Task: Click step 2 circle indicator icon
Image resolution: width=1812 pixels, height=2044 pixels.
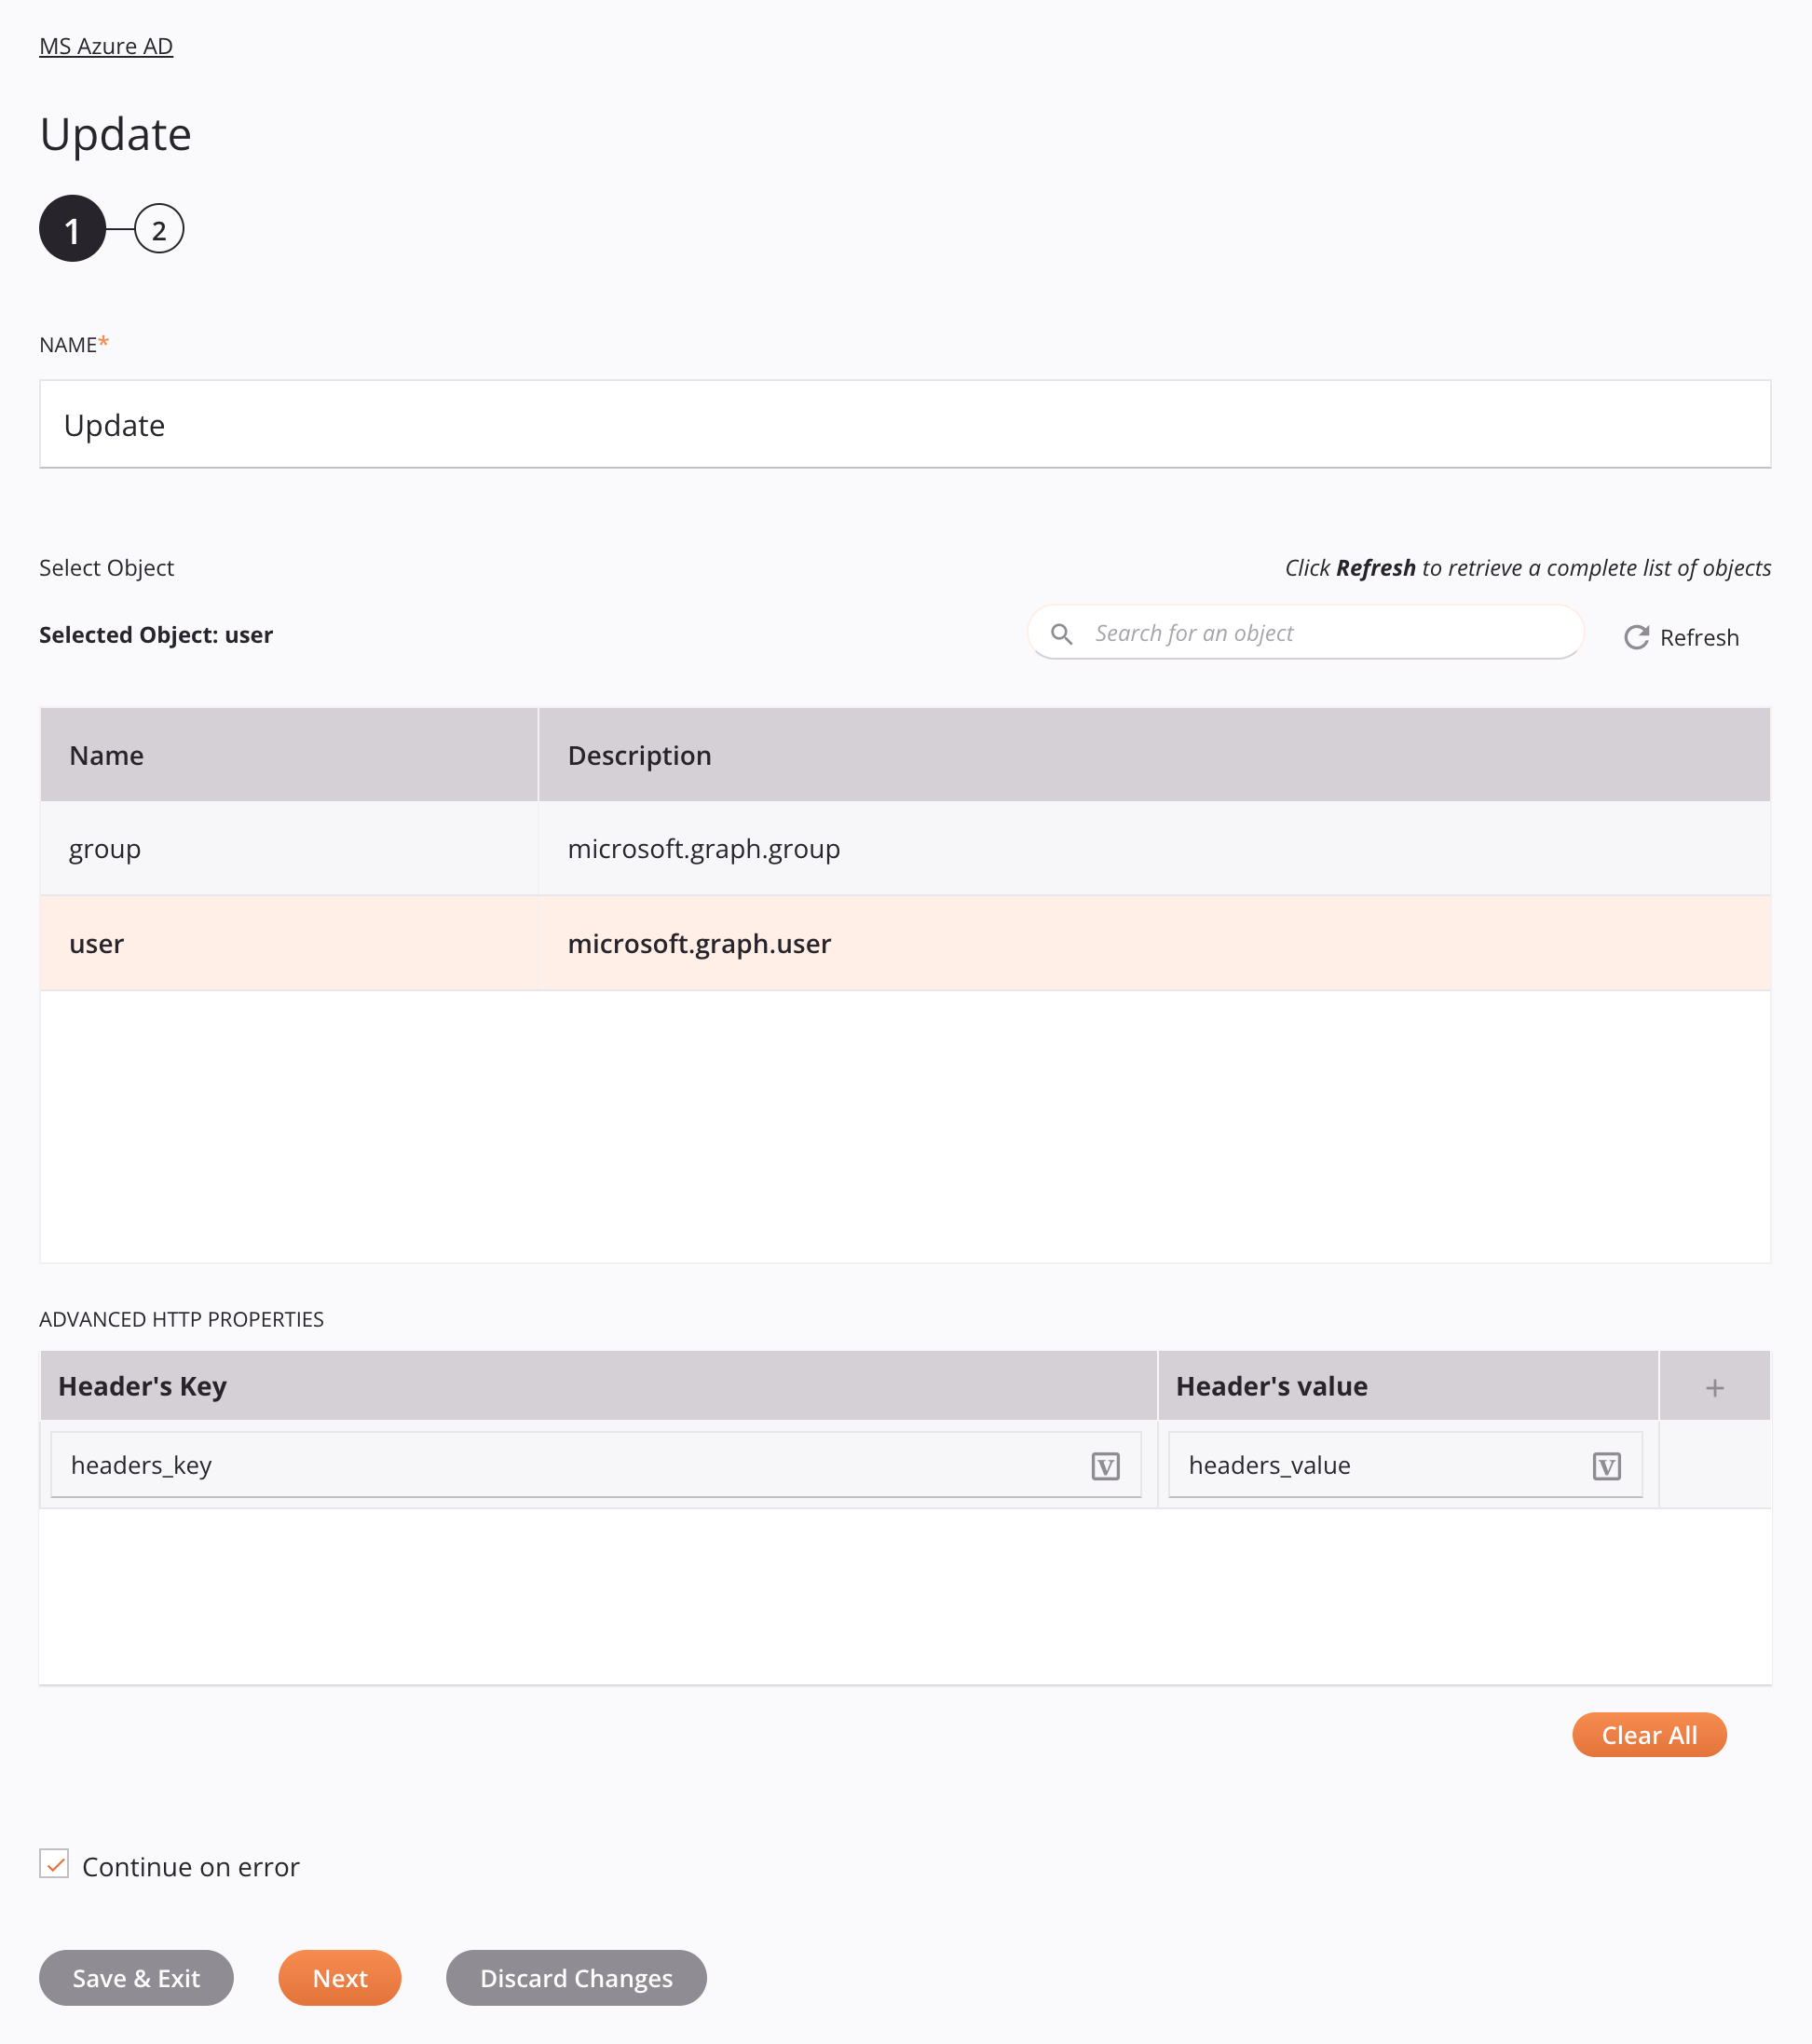Action: click(157, 229)
